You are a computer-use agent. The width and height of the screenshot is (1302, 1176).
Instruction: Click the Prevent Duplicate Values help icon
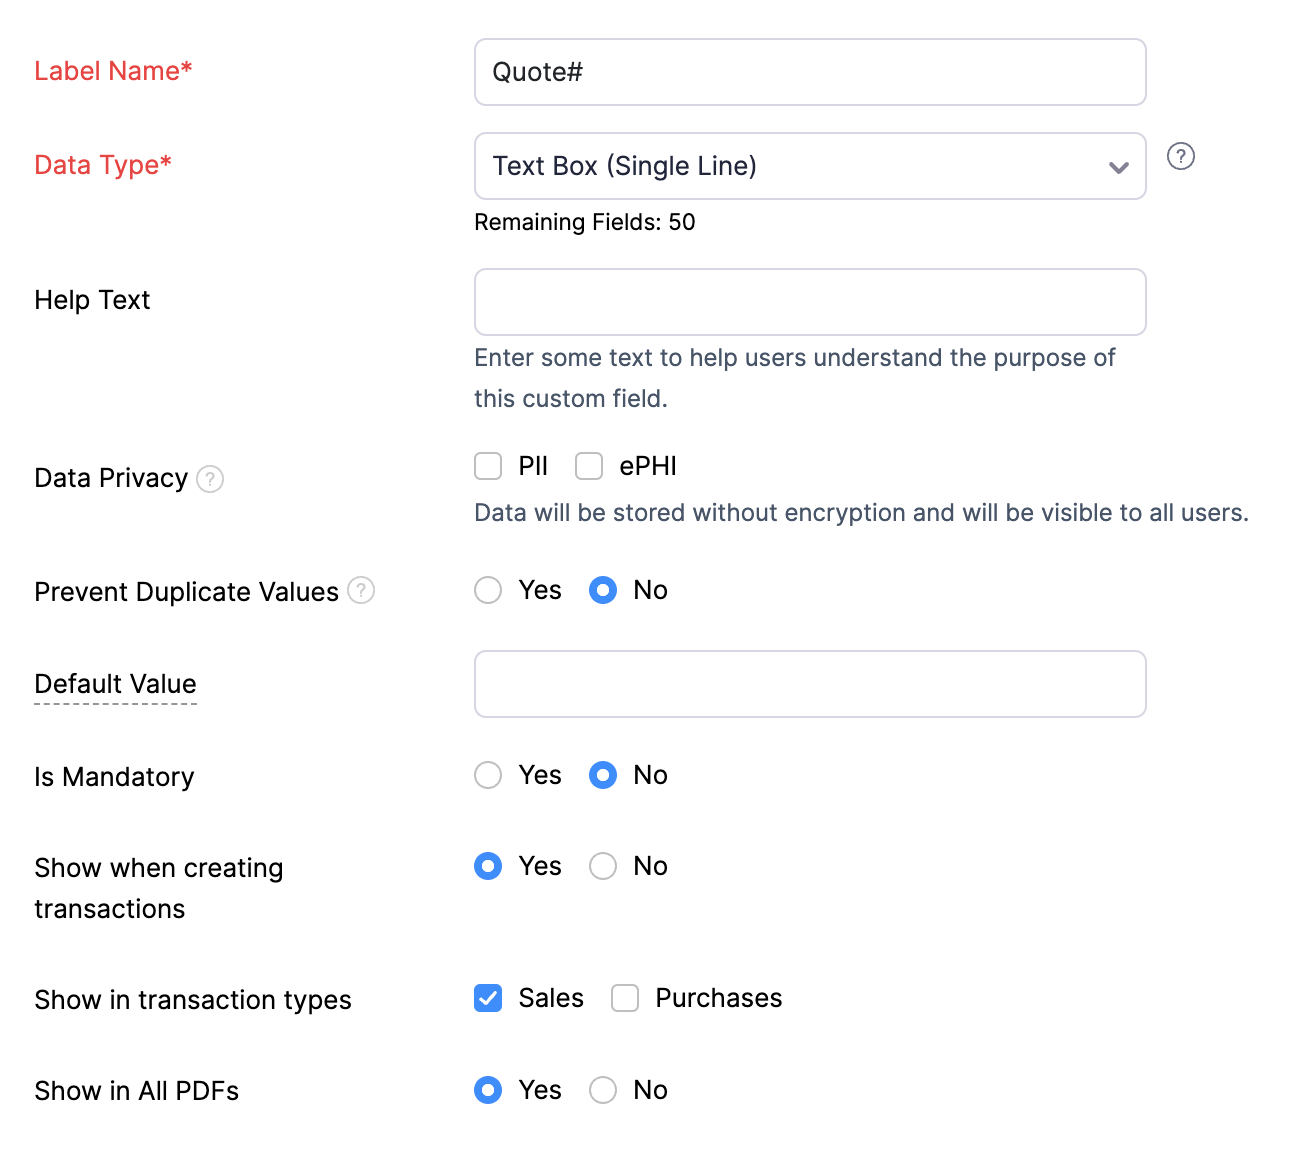coord(361,591)
